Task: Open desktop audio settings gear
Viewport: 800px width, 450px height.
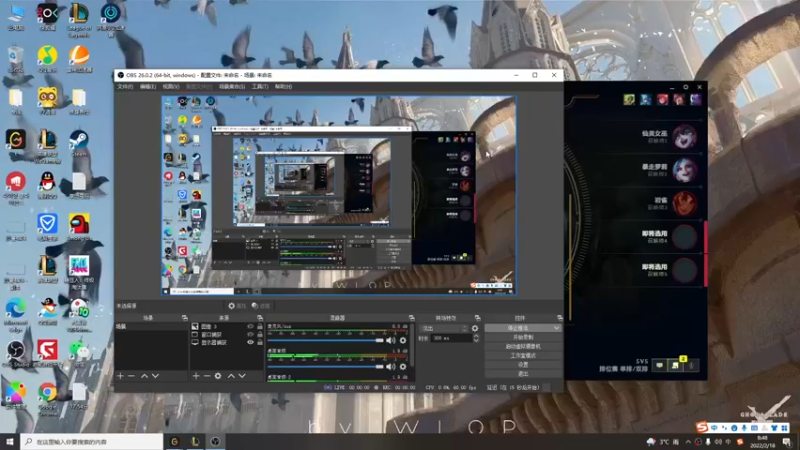Action: pos(403,366)
